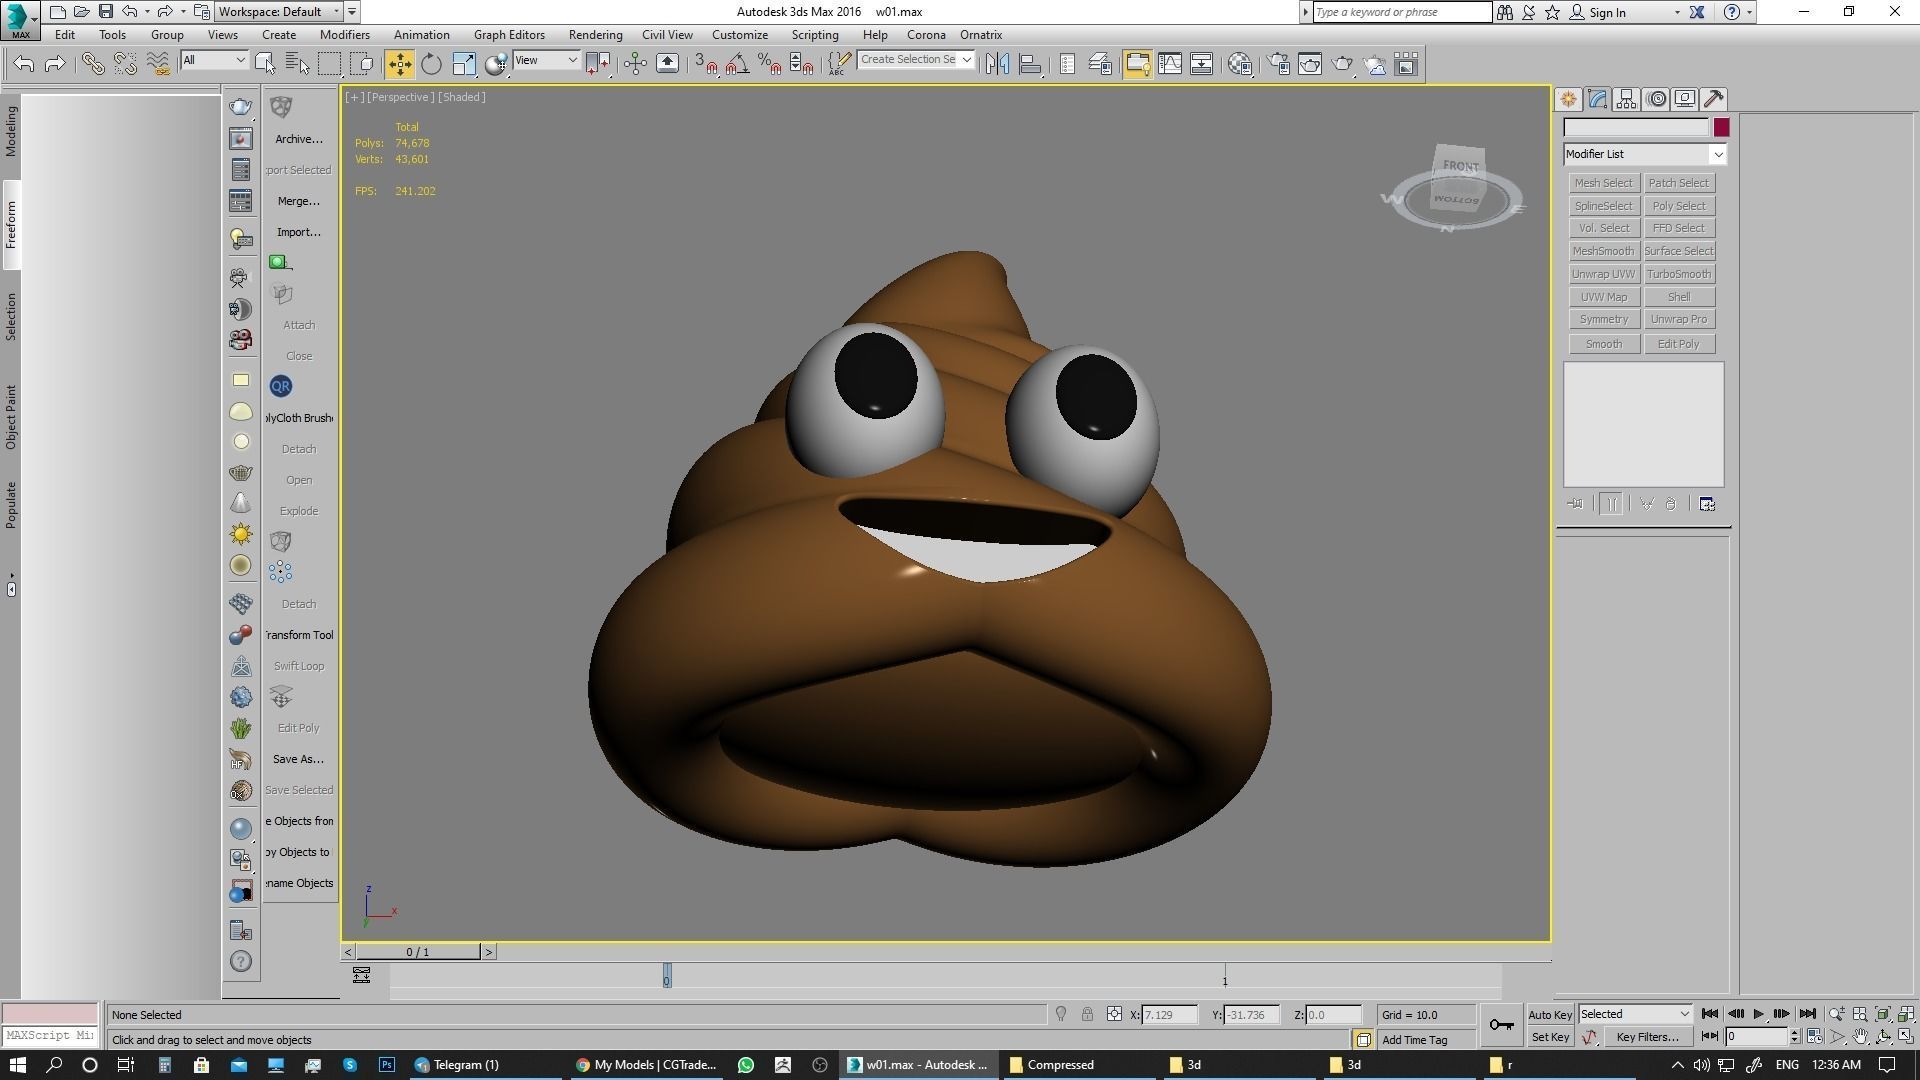Screen dimensions: 1920x1080
Task: Toggle Percent Snap
Action: pos(769,64)
